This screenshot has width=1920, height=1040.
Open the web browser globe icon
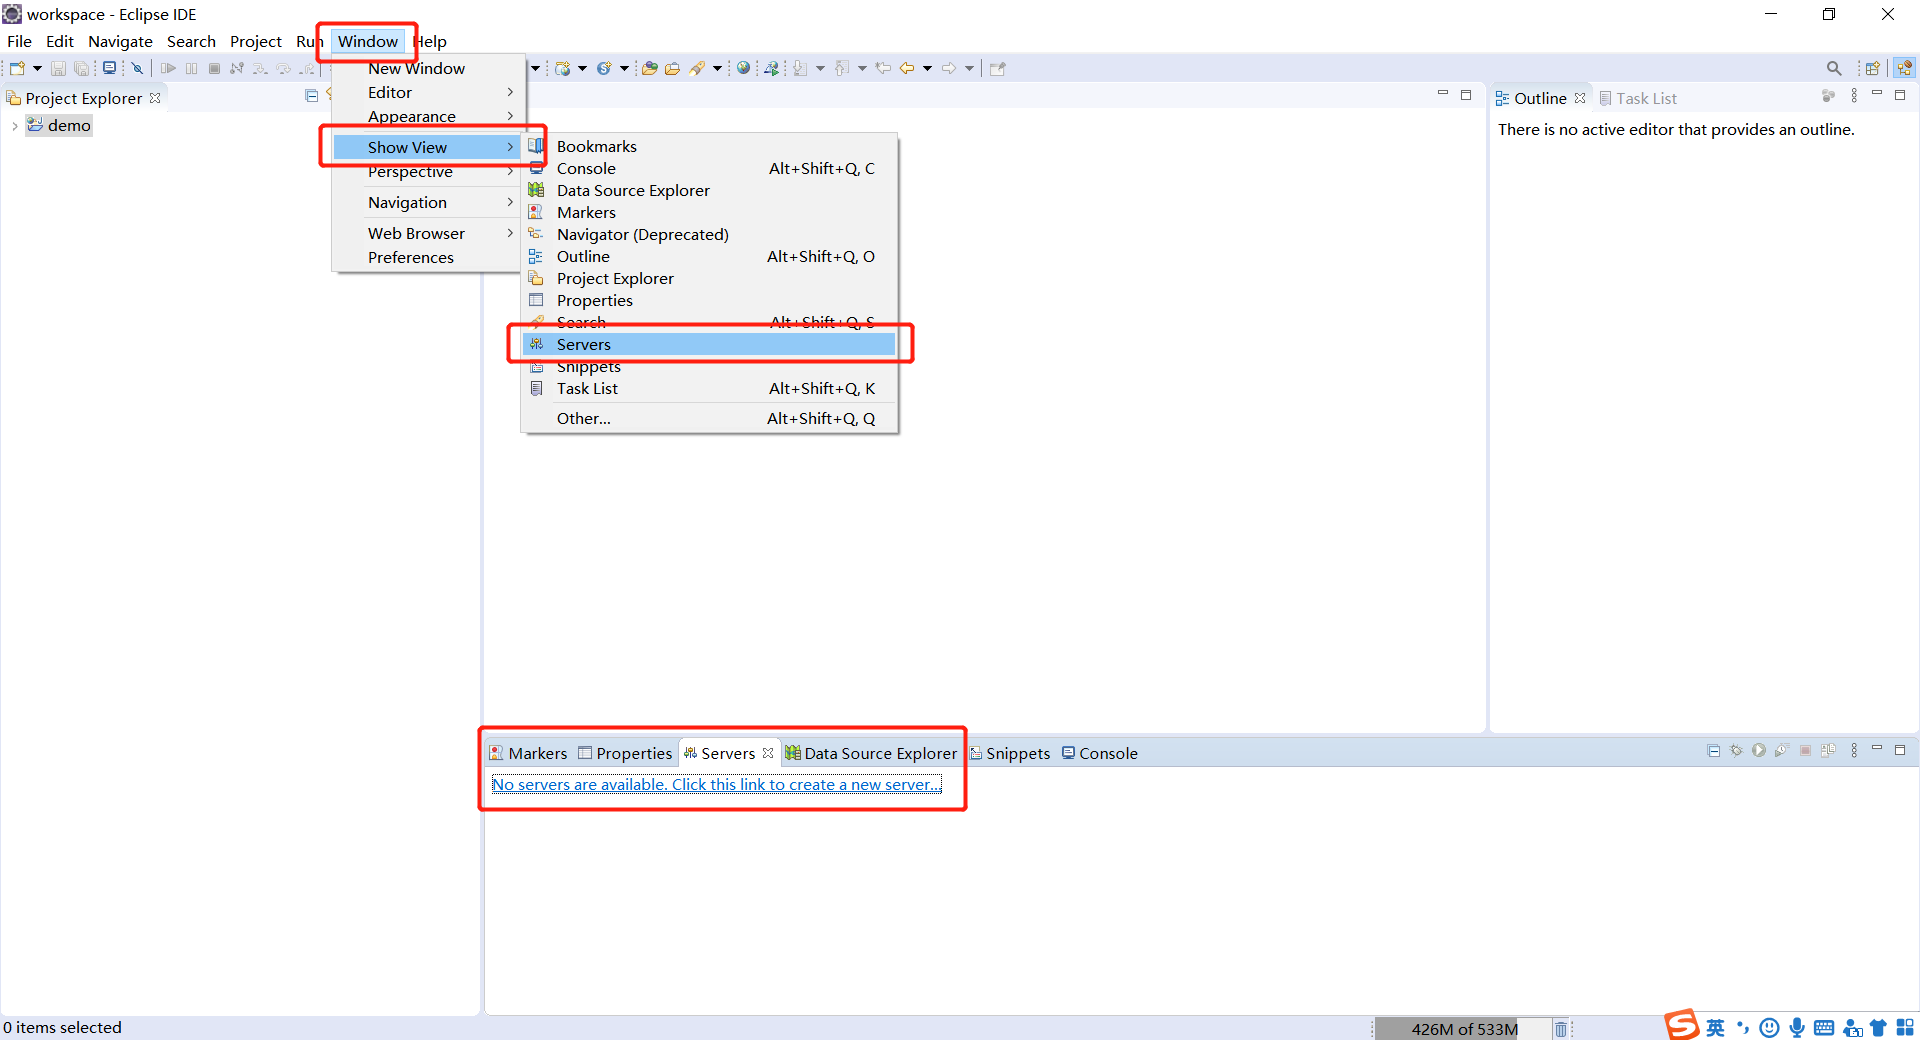[x=743, y=68]
